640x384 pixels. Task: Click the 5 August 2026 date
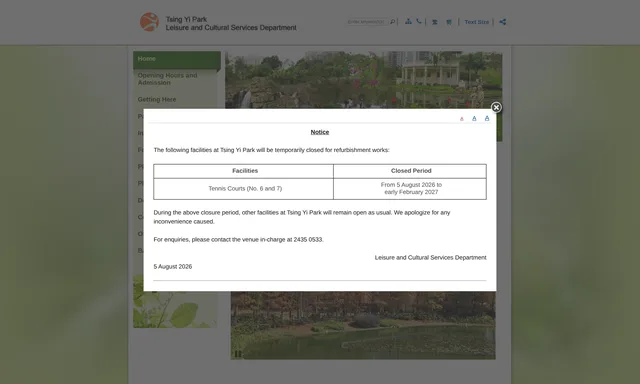pos(173,266)
